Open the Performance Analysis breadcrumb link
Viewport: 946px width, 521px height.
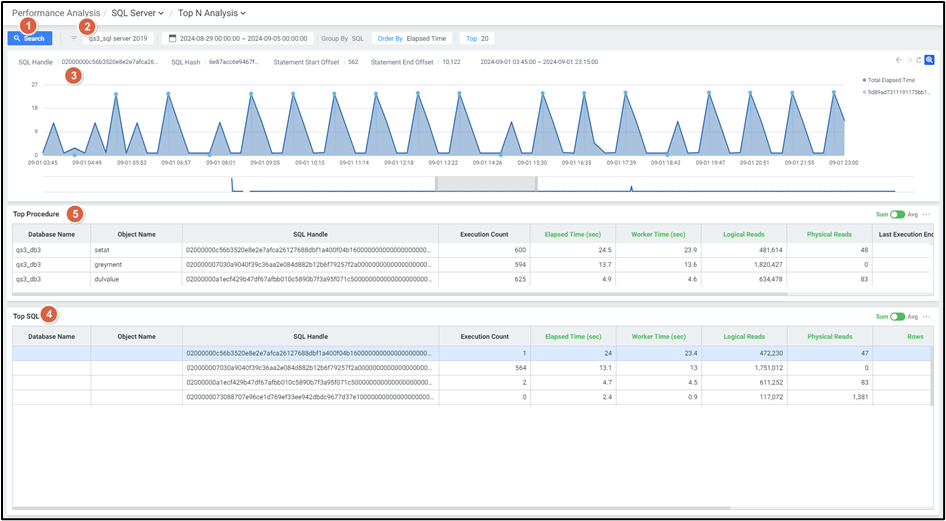point(55,13)
